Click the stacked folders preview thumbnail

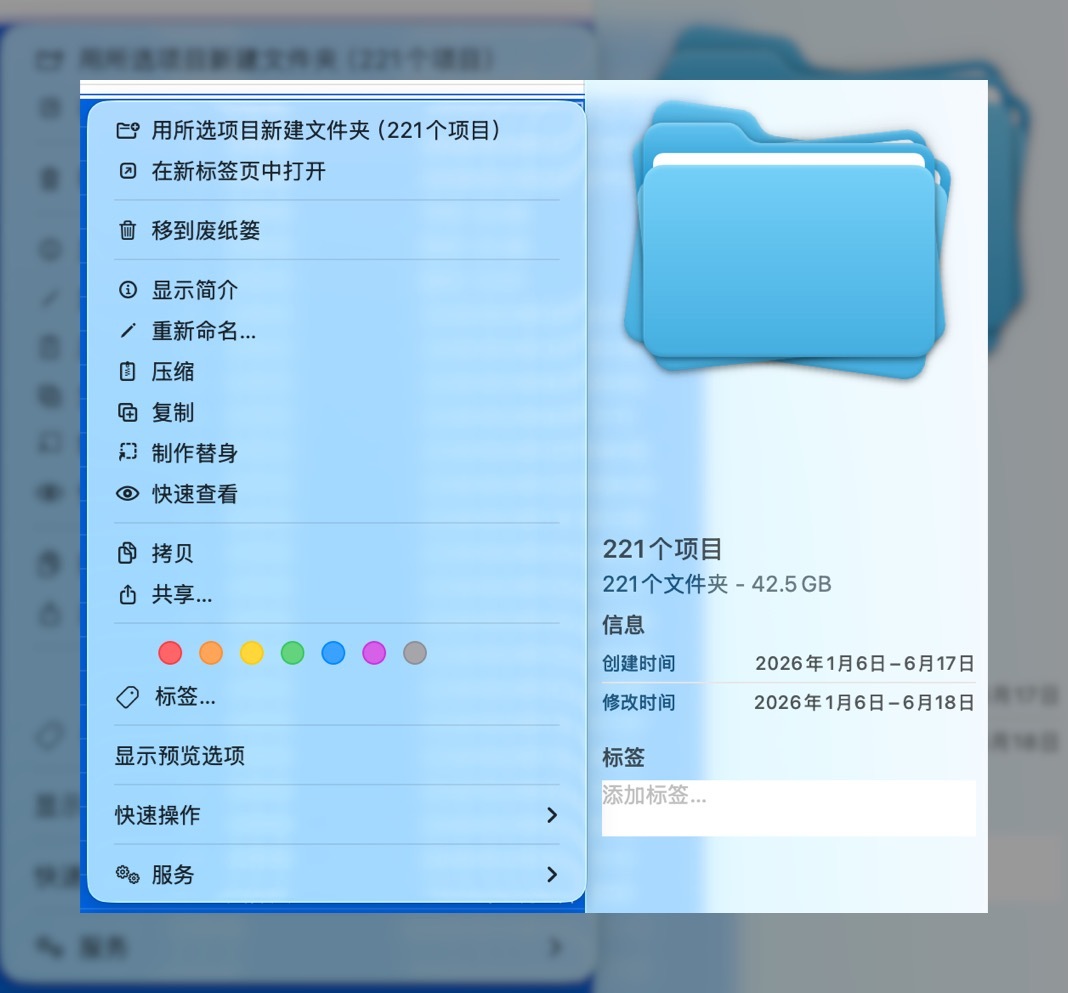pos(787,240)
